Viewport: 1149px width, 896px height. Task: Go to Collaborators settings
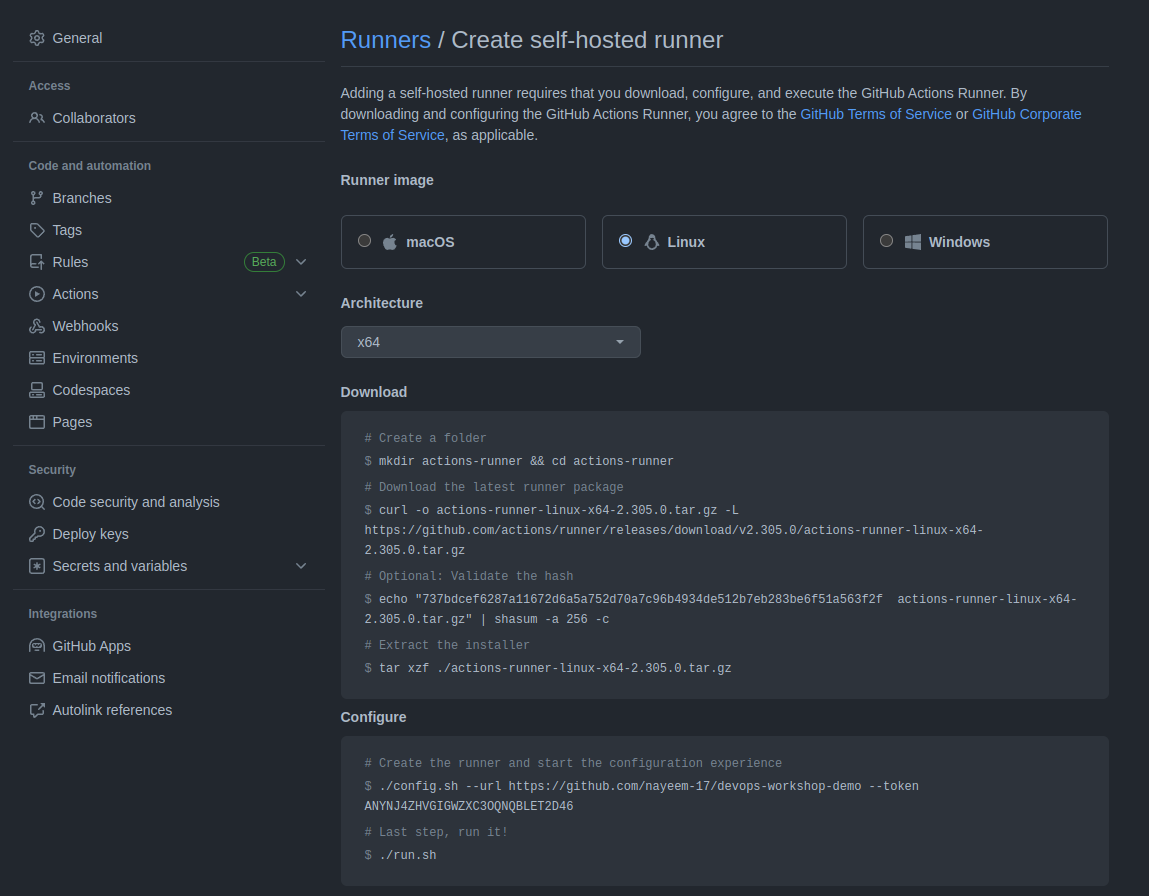point(94,118)
